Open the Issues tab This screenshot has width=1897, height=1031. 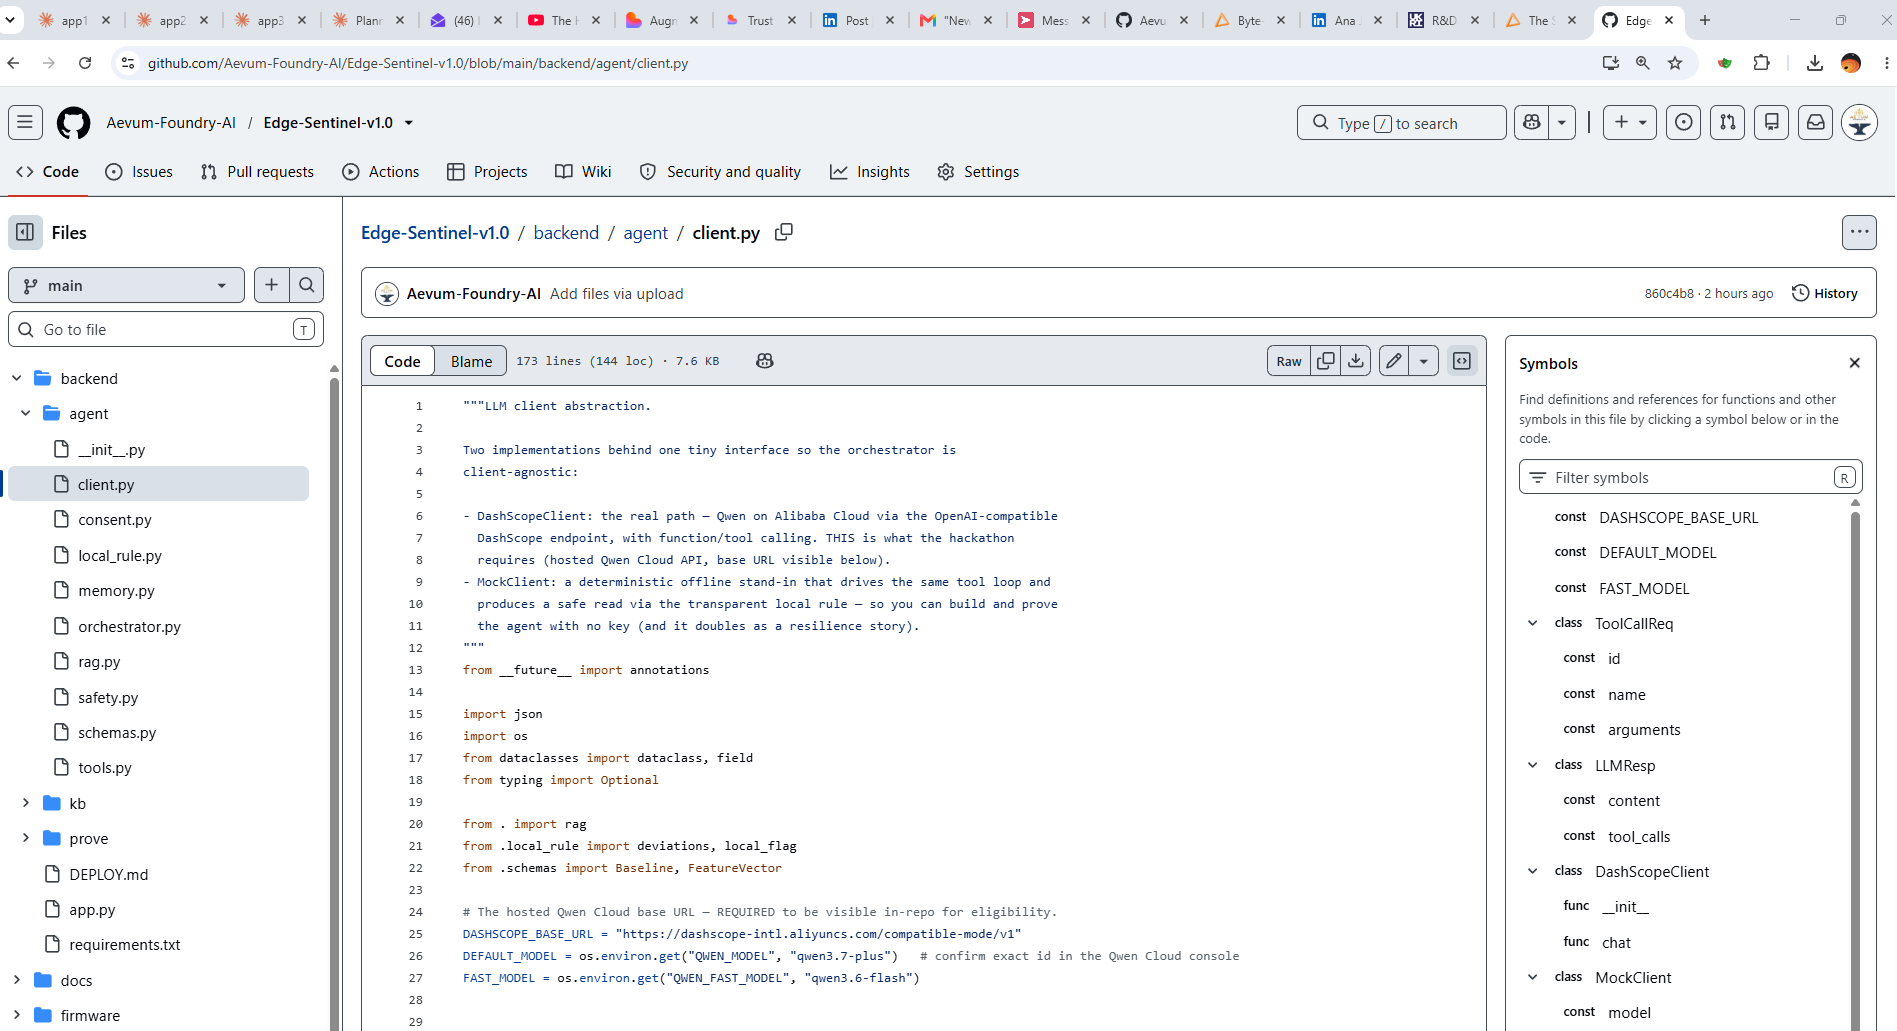pos(139,172)
